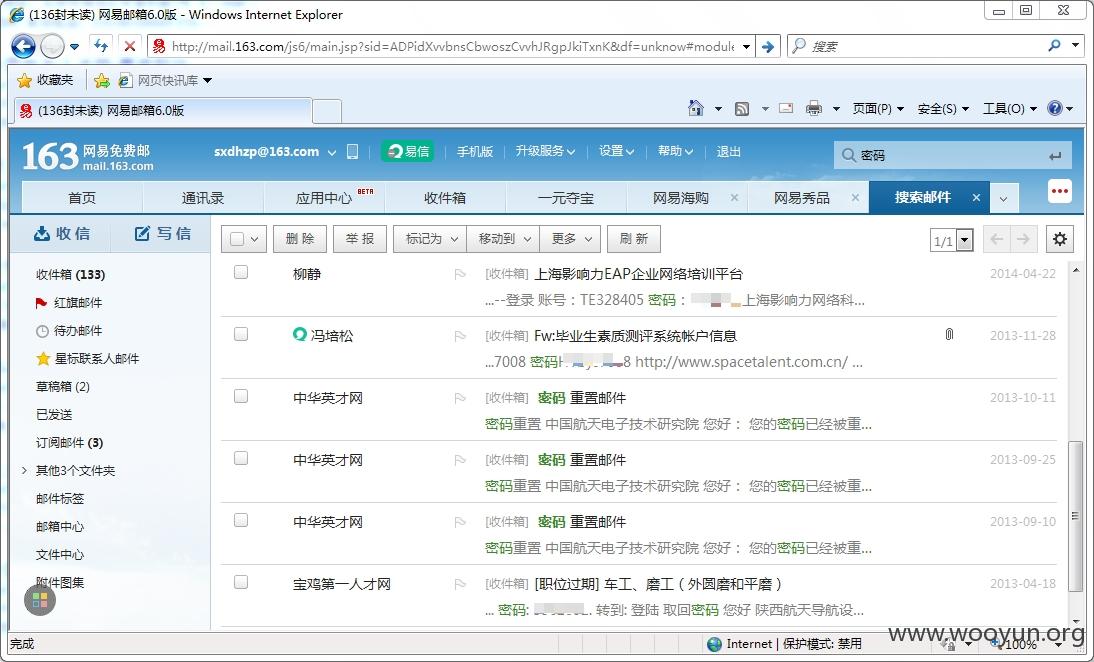Click the IE Help question mark icon

coord(1055,108)
